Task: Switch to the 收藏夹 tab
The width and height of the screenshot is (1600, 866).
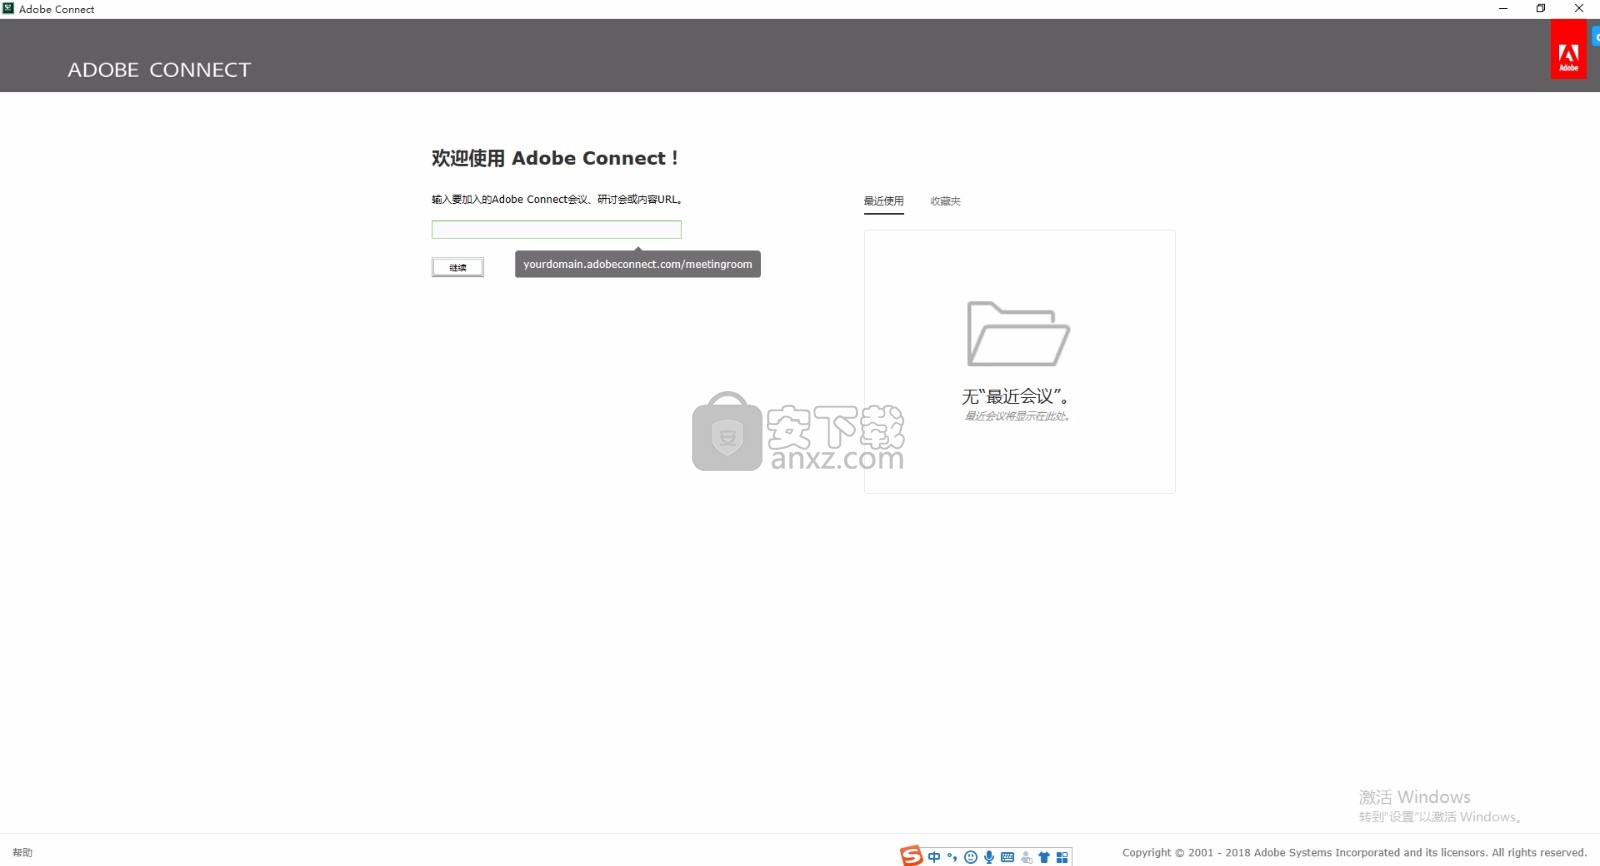Action: (945, 201)
